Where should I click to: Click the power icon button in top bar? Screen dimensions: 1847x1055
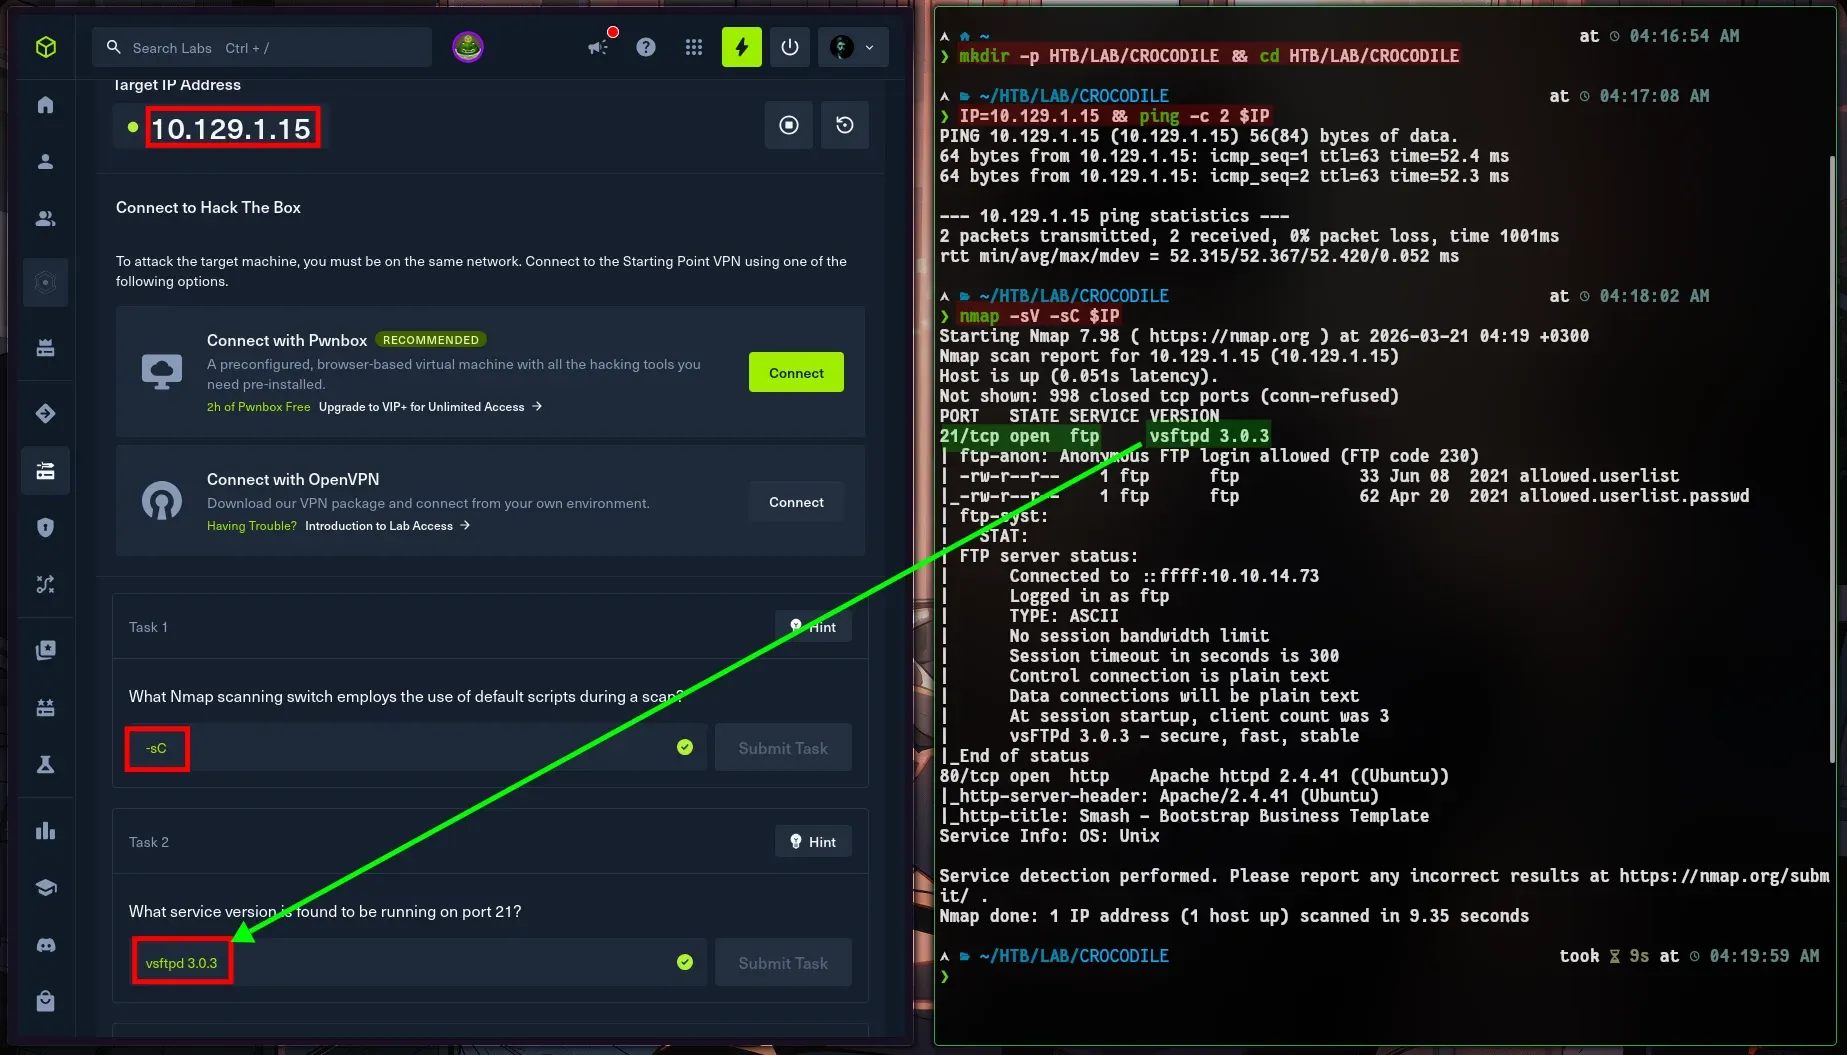click(x=790, y=47)
